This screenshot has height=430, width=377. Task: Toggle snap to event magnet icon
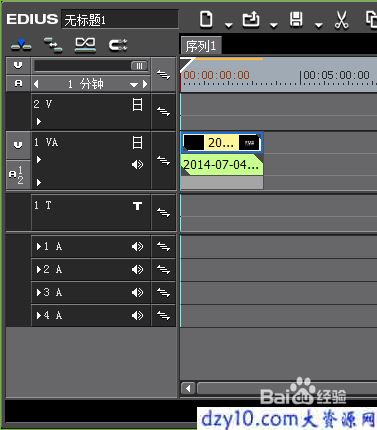tap(118, 45)
